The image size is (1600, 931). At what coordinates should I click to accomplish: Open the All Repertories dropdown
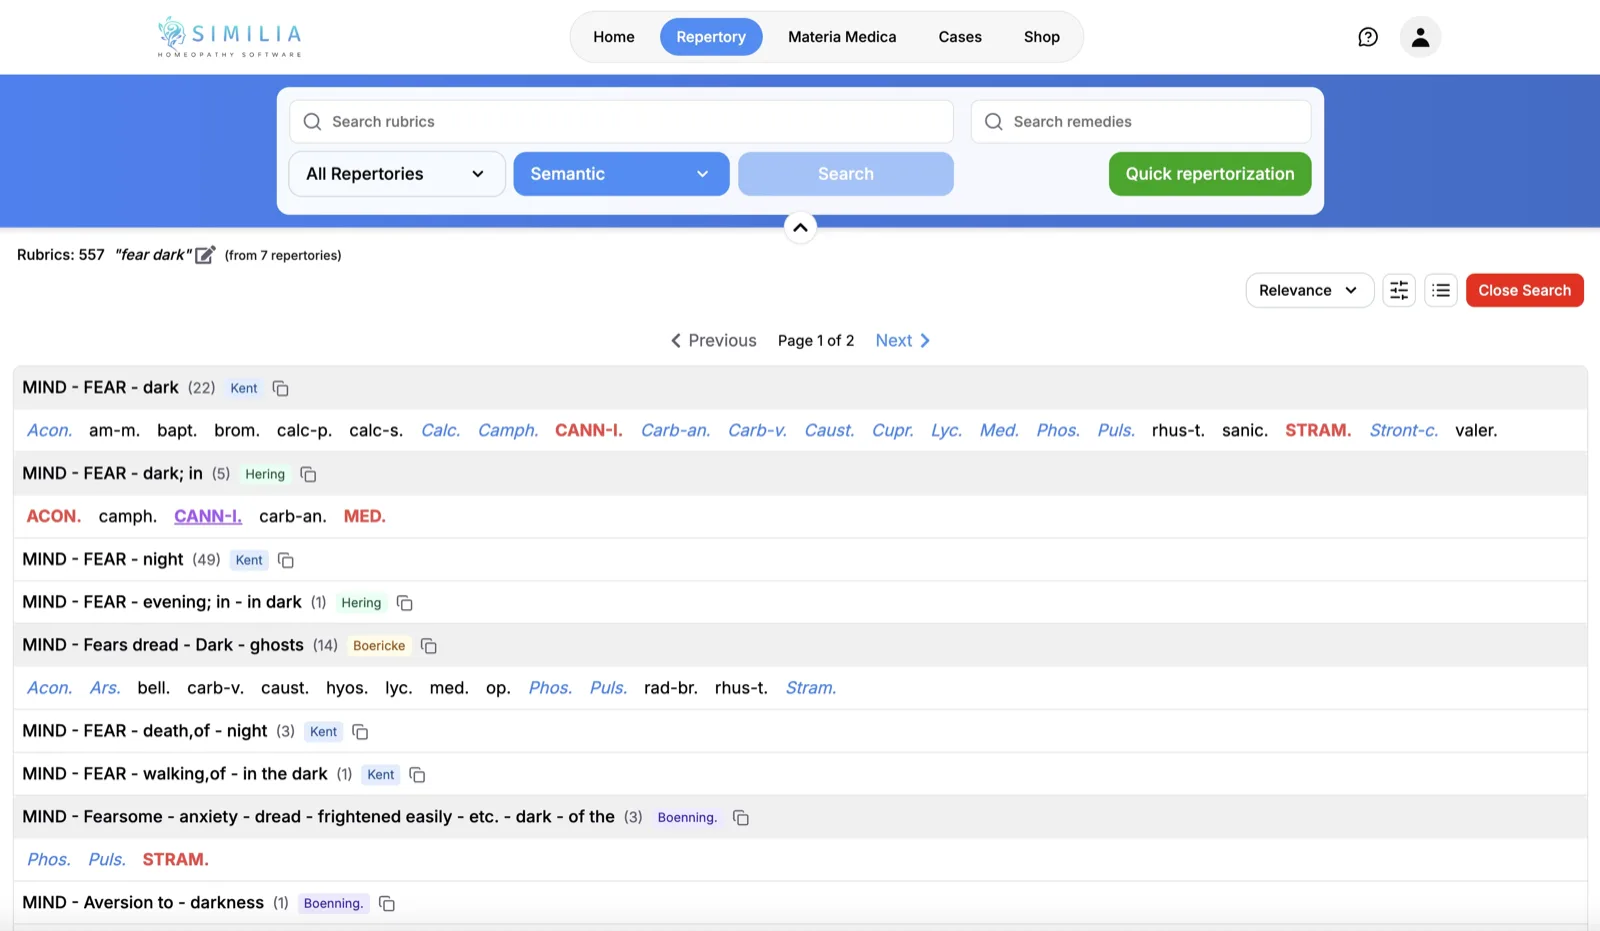[x=396, y=173]
